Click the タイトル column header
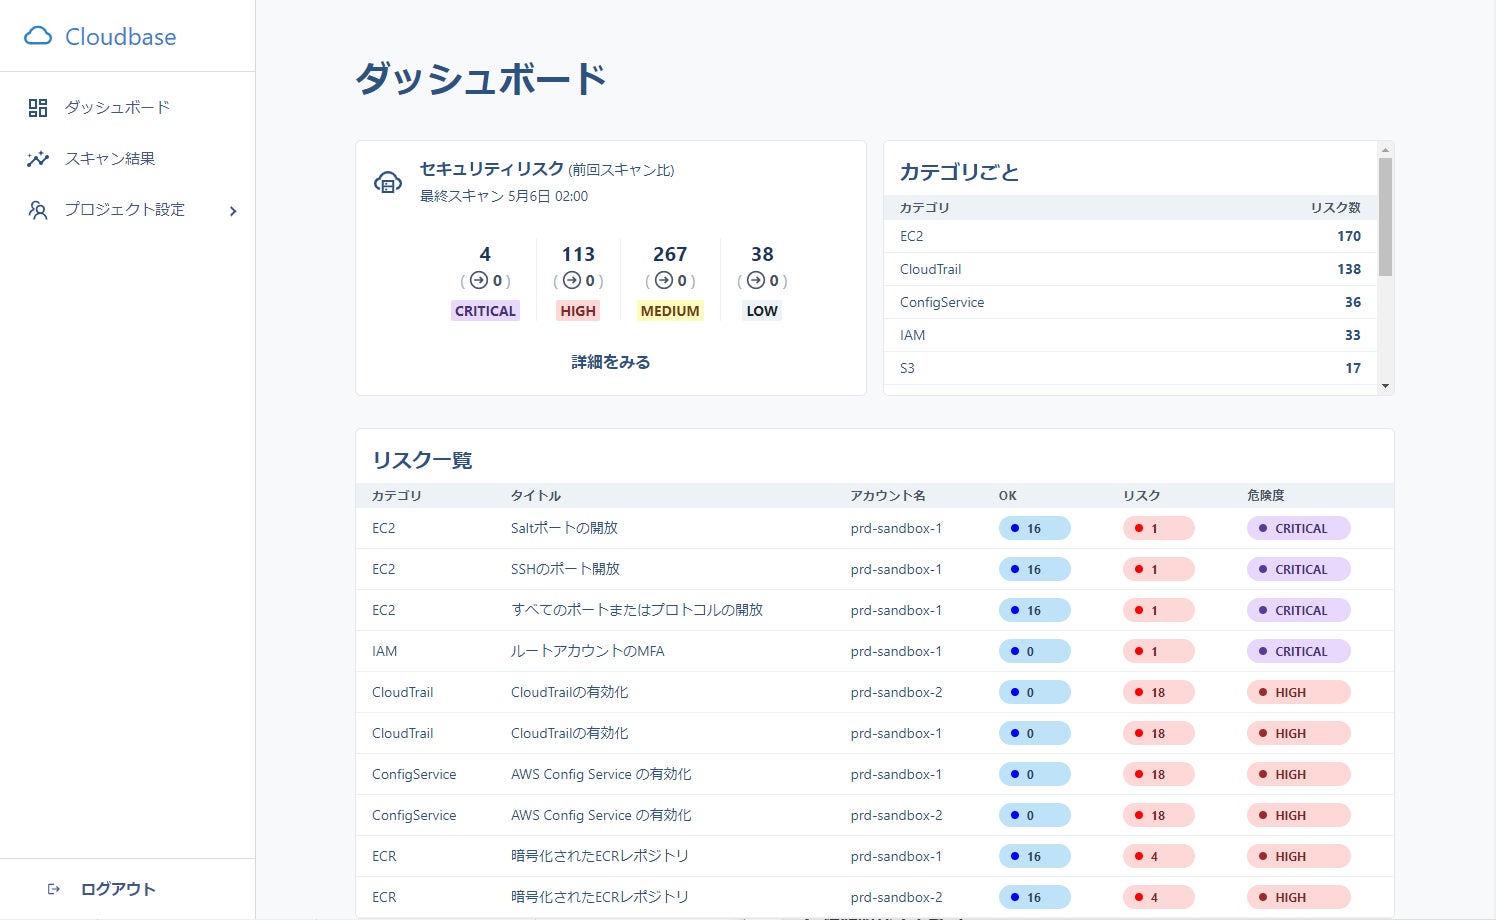 pyautogui.click(x=536, y=496)
